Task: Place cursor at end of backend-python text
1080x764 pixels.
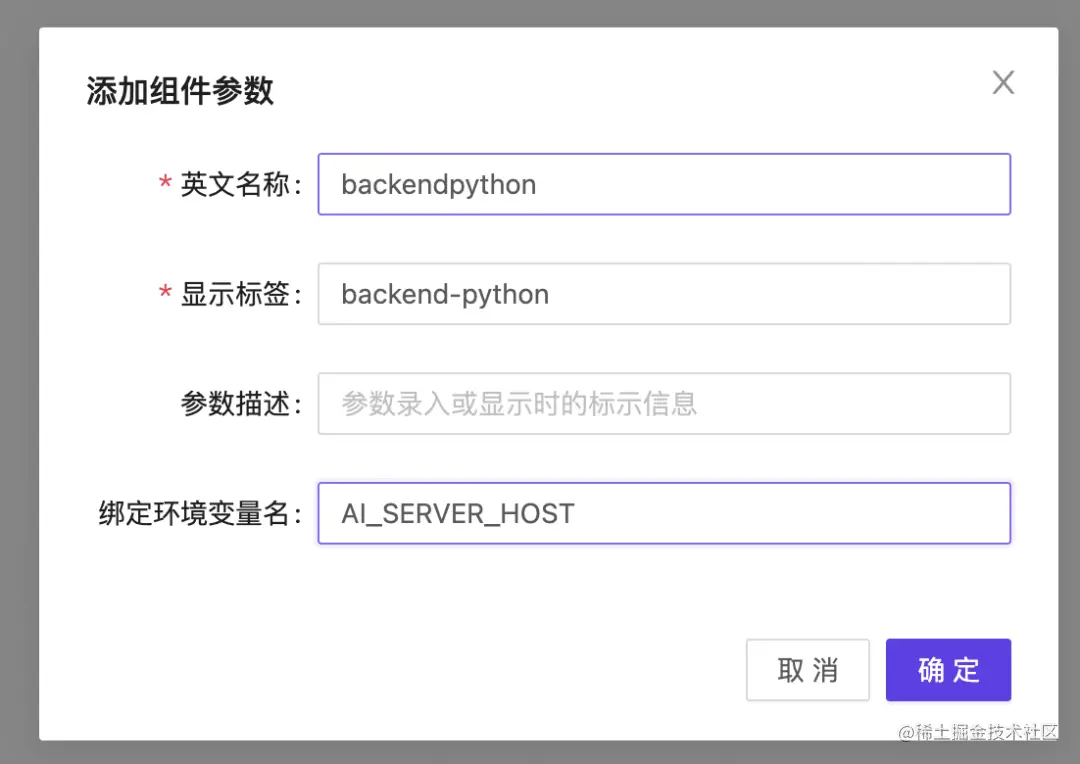Action: point(551,294)
